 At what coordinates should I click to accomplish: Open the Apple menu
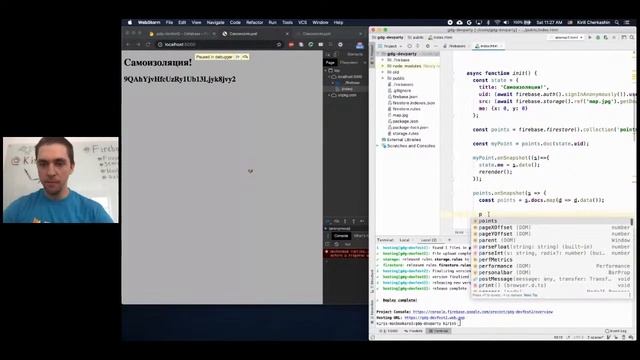(130, 22)
